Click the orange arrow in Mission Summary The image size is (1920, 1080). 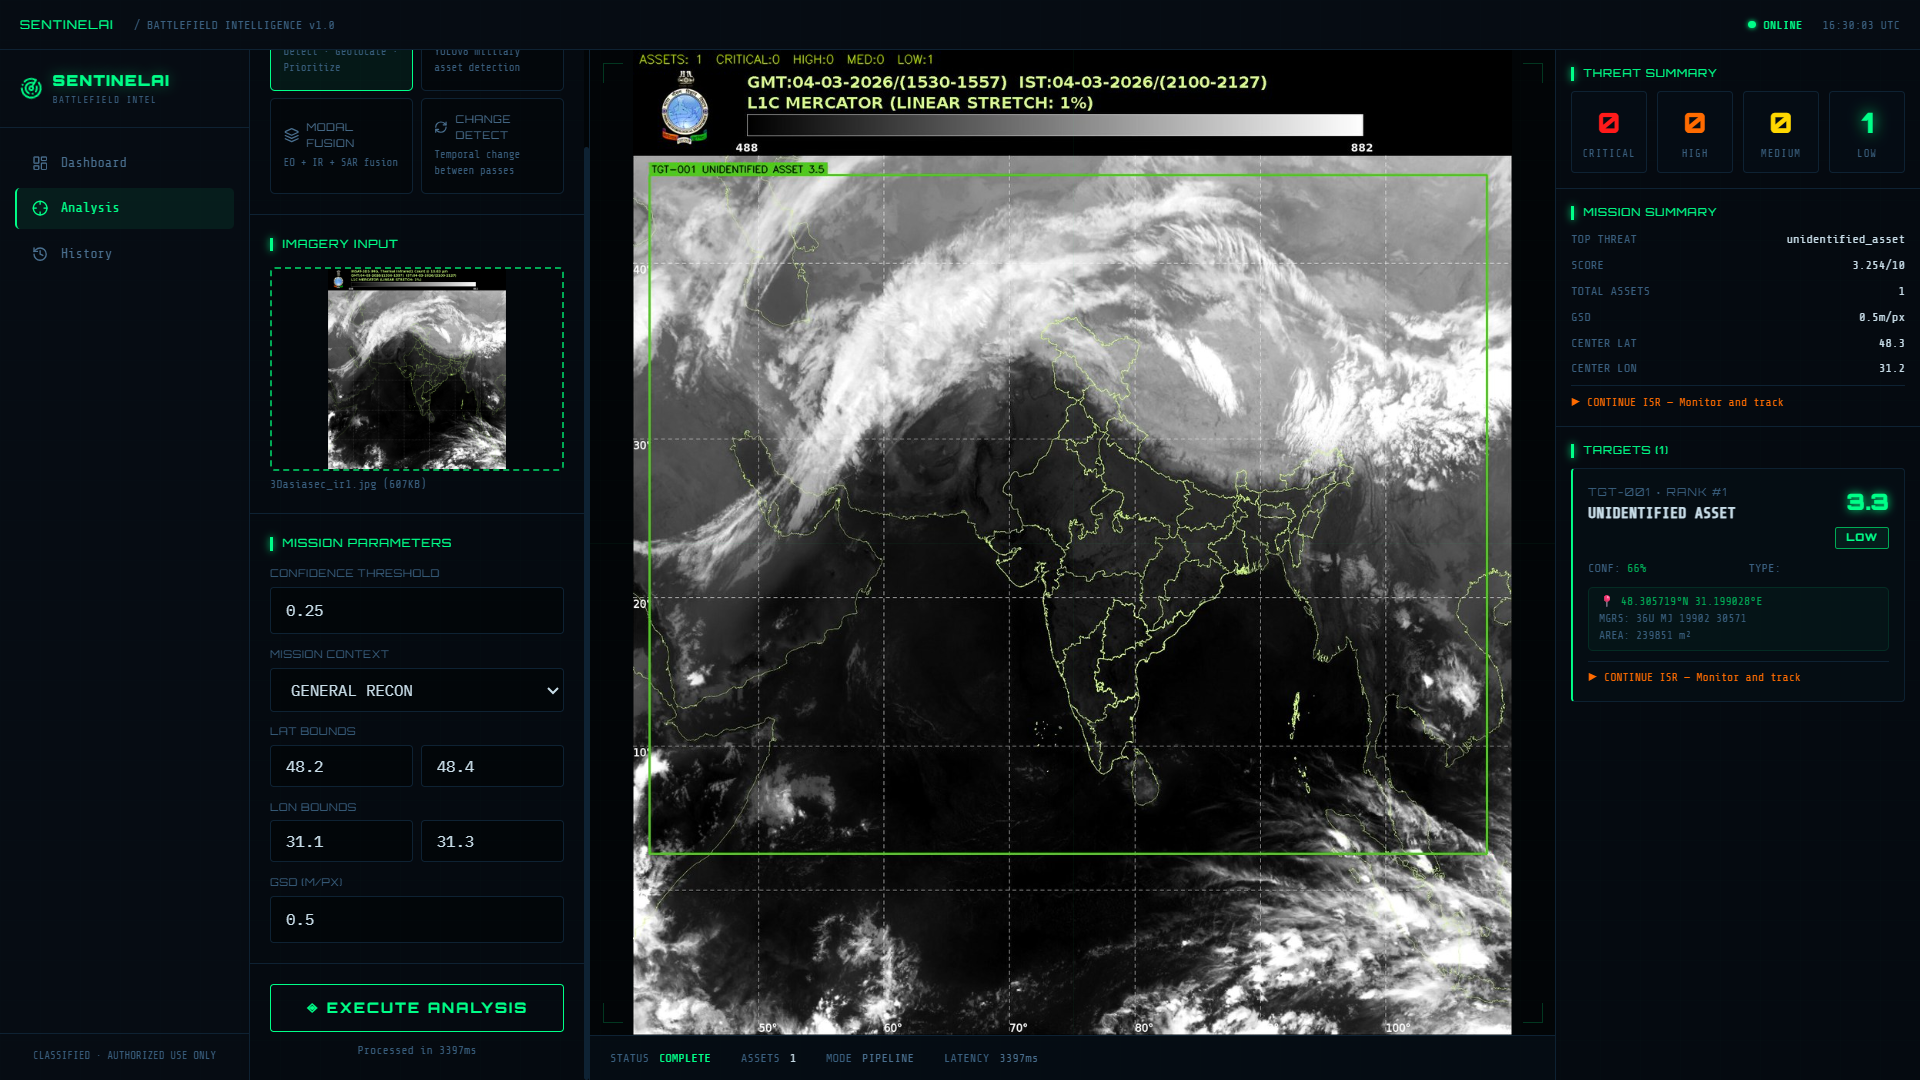tap(1576, 402)
